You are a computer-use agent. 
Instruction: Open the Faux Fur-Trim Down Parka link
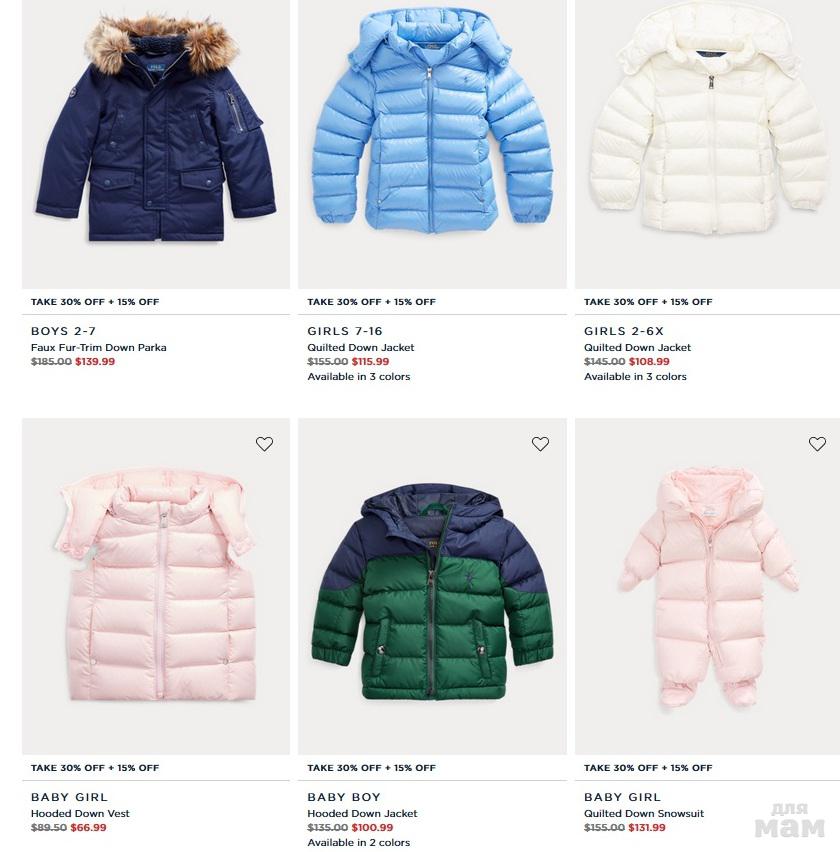[x=98, y=347]
